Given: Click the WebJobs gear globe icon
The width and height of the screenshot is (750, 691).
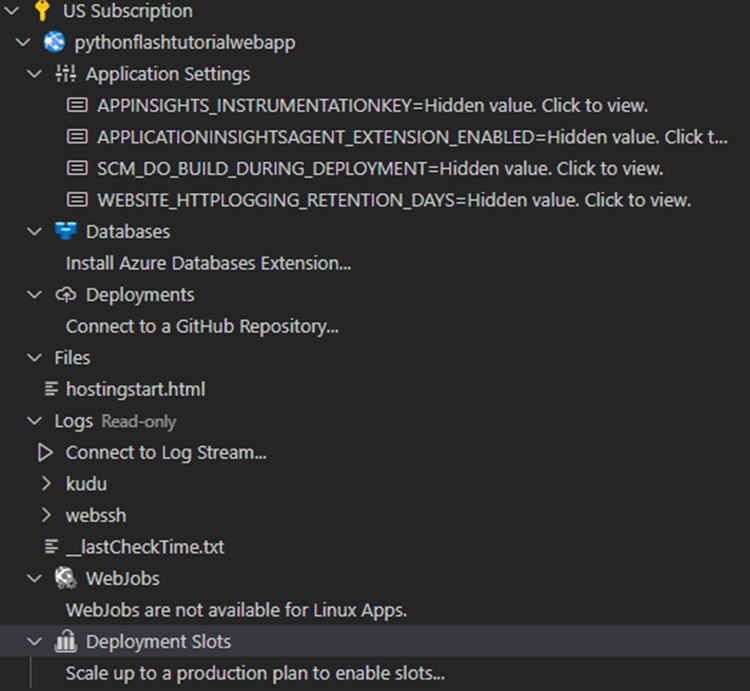Looking at the screenshot, I should click(66, 578).
